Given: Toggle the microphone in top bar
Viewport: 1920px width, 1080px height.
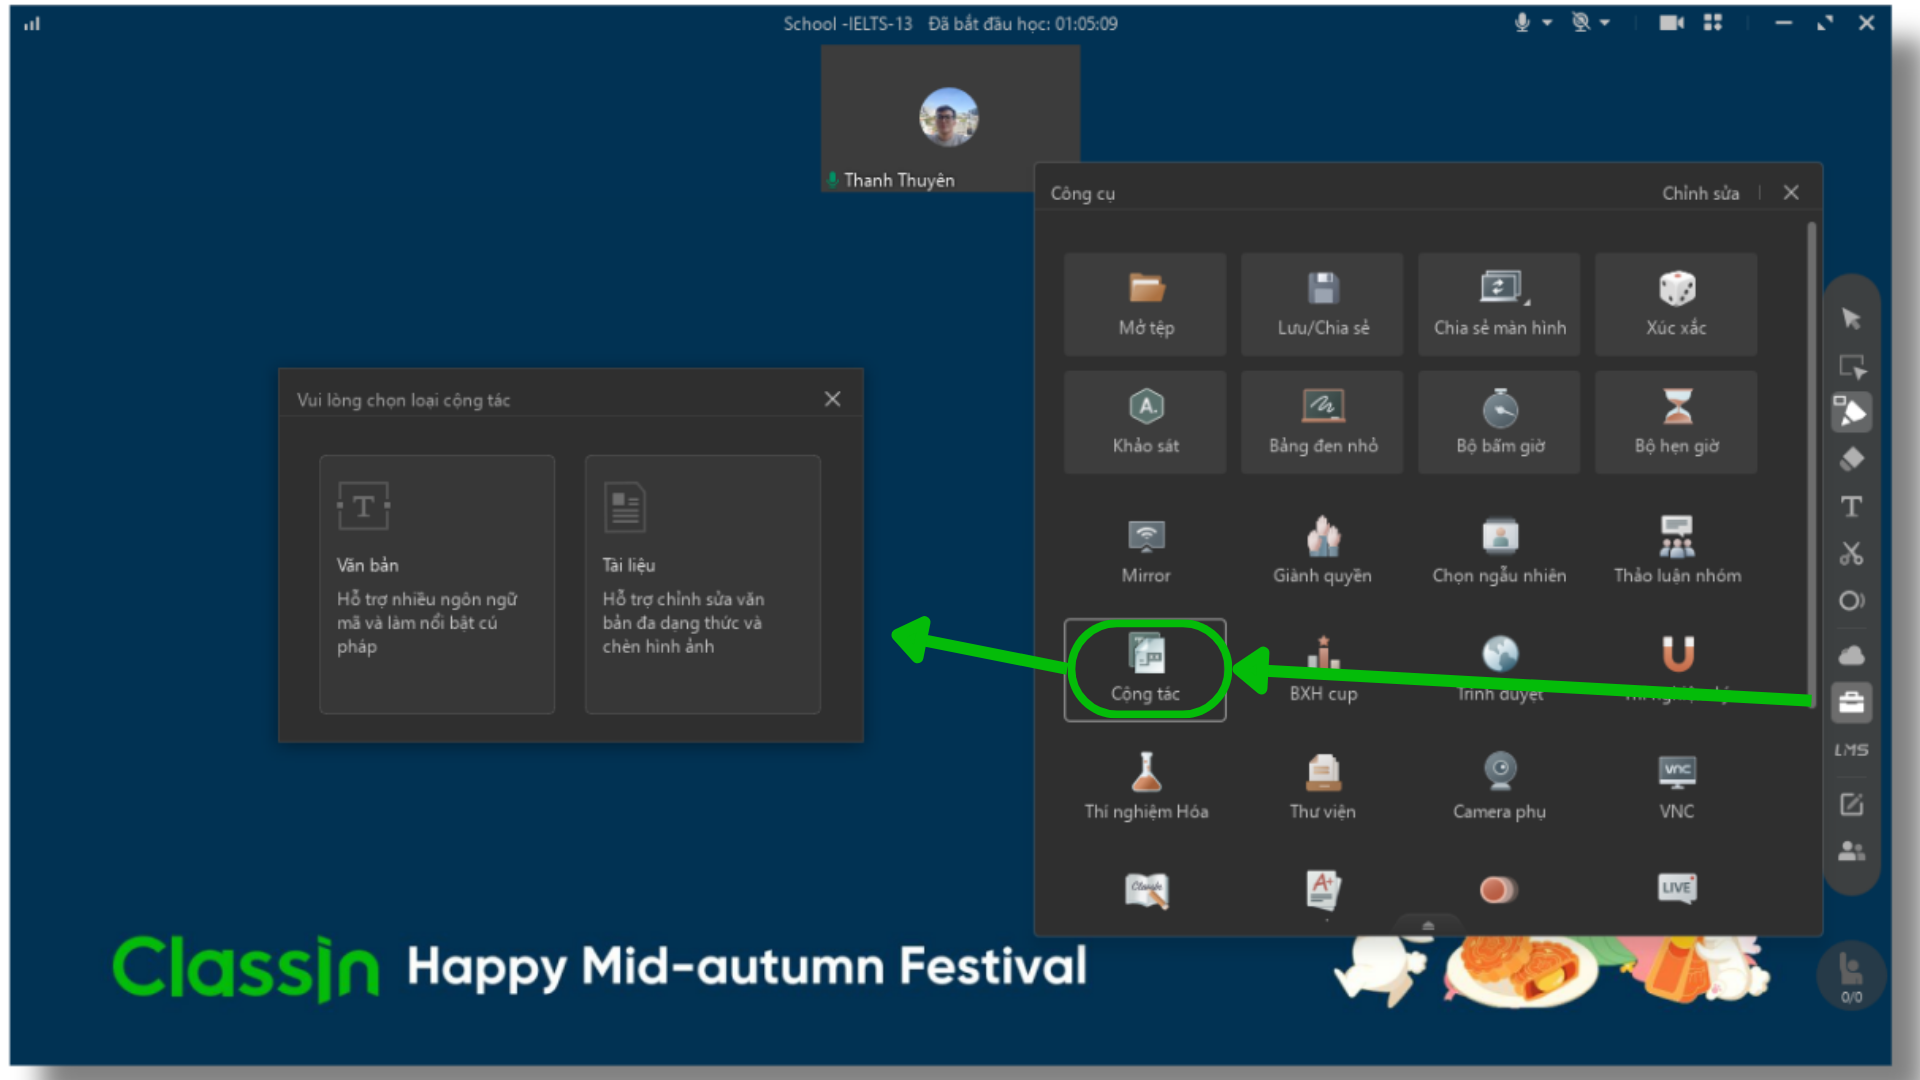Looking at the screenshot, I should click(x=1522, y=23).
